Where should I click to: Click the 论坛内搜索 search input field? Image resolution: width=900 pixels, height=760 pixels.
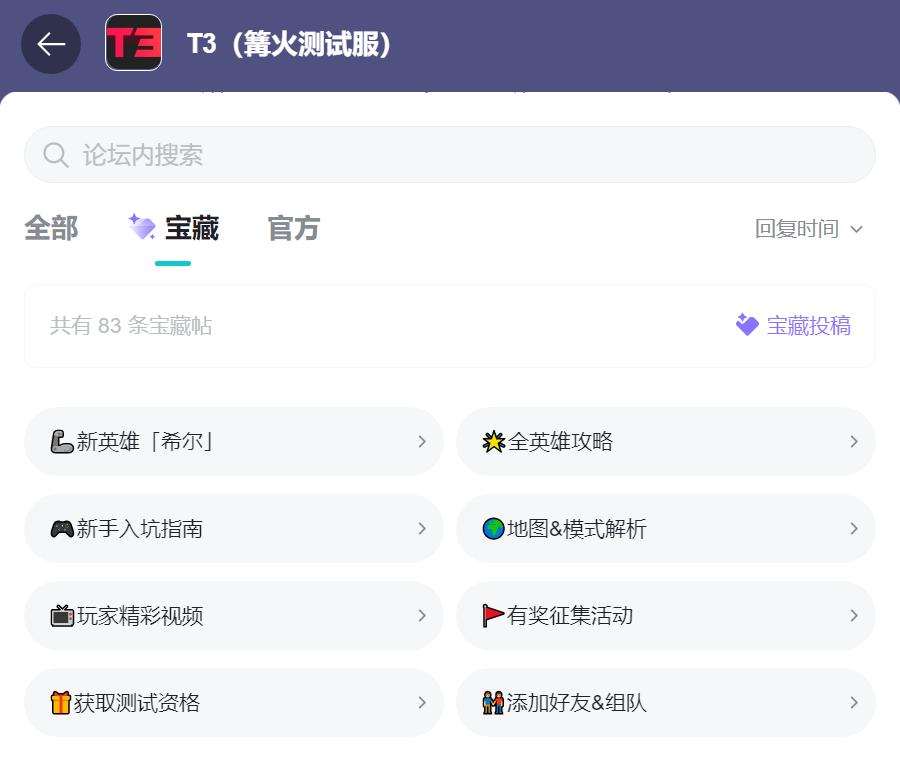449,155
